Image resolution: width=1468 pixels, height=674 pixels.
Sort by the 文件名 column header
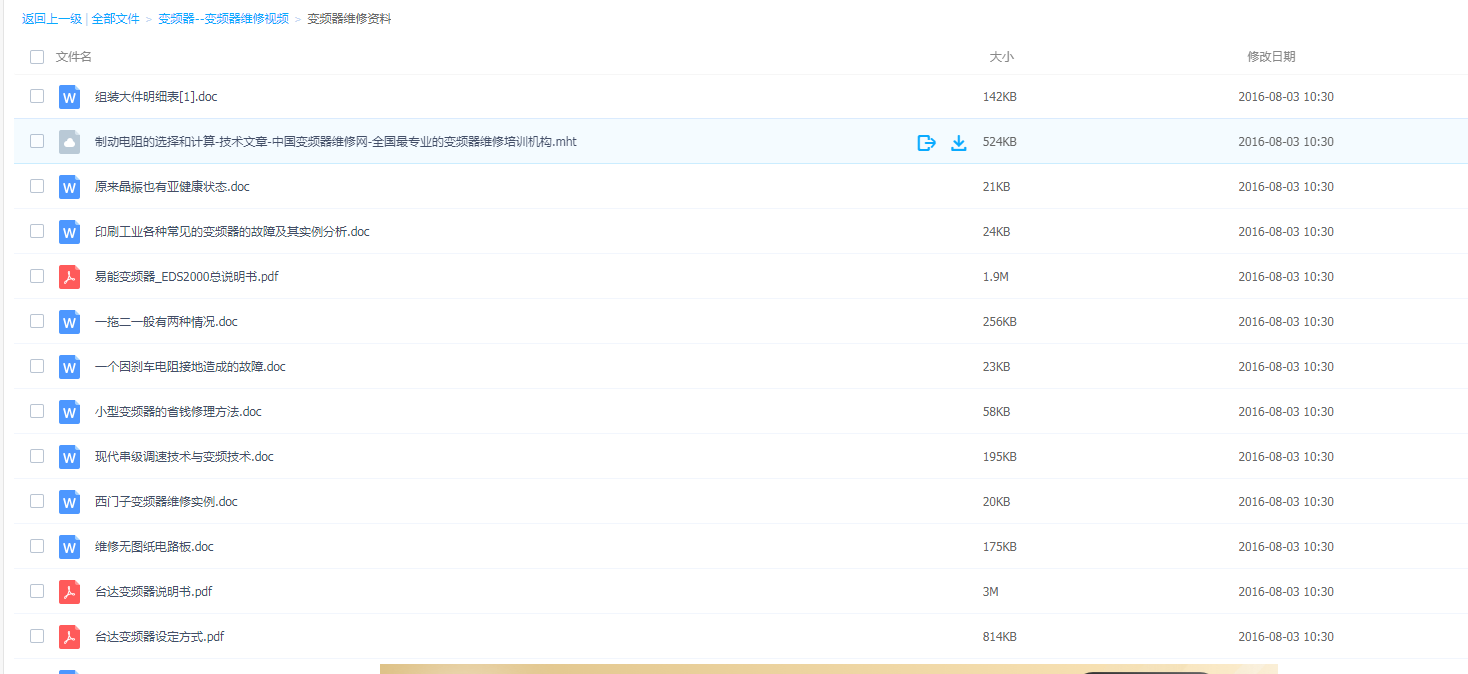click(x=74, y=57)
